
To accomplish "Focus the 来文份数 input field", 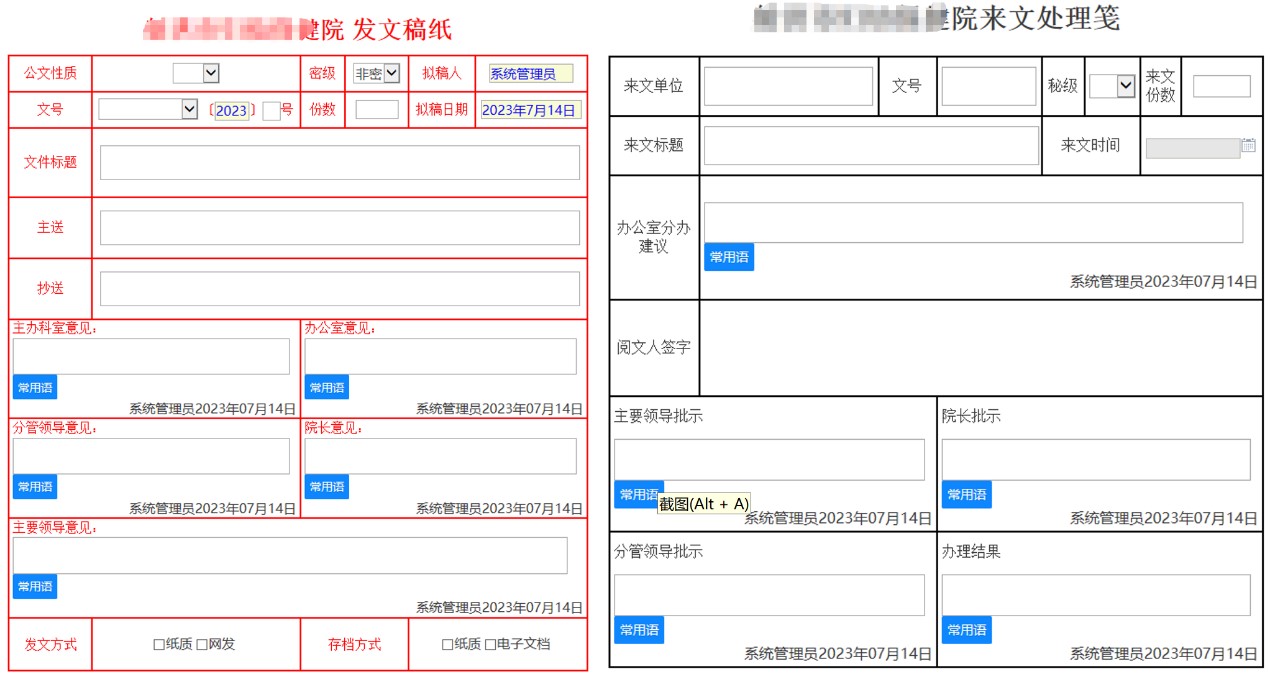I will coord(1222,86).
